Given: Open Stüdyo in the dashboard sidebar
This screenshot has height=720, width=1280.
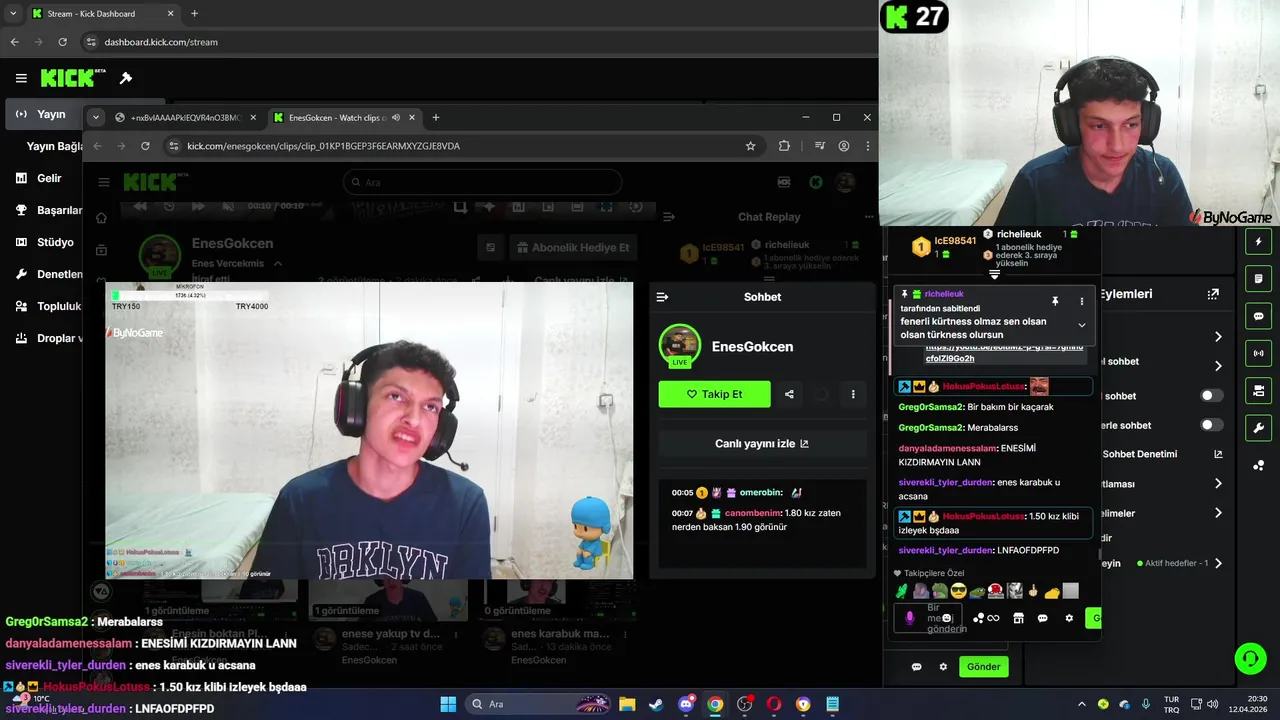Looking at the screenshot, I should tap(43, 242).
